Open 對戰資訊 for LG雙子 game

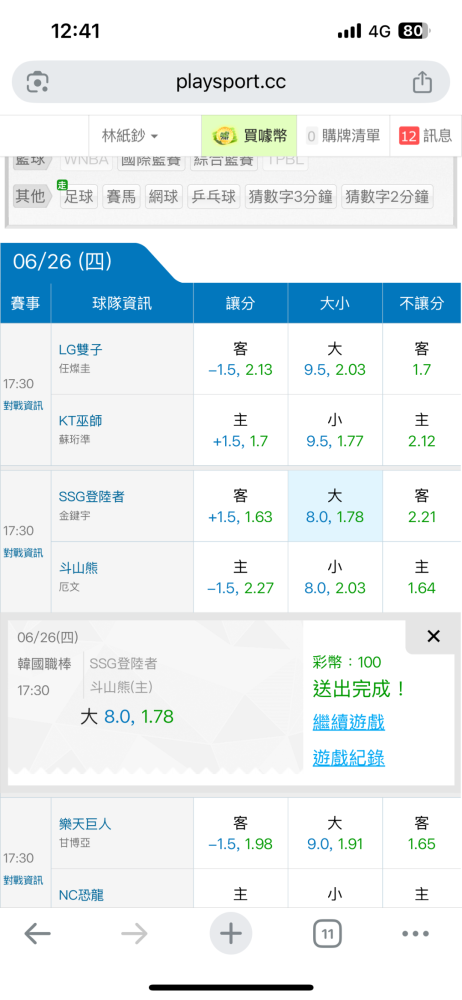click(x=24, y=405)
